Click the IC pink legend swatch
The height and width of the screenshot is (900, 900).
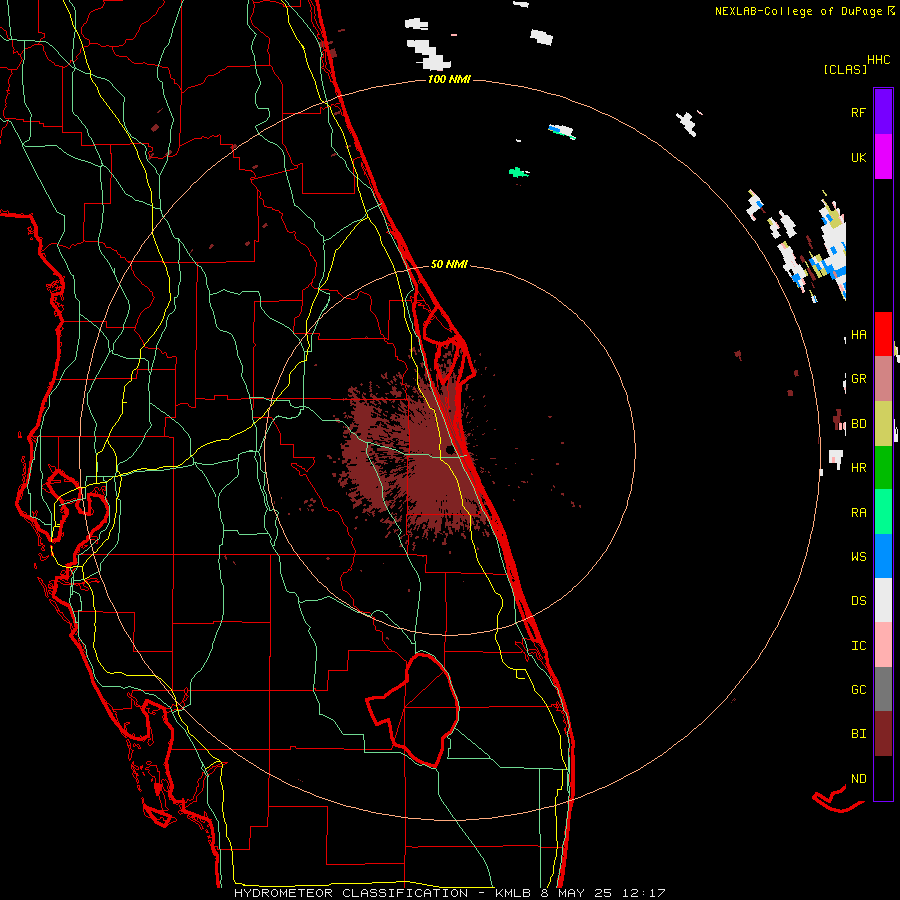coord(883,645)
